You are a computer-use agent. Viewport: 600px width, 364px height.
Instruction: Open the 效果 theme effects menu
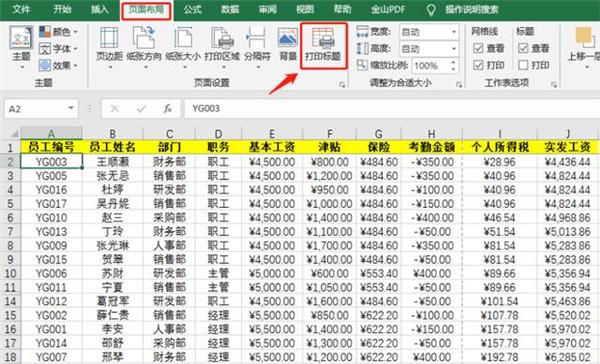click(59, 65)
